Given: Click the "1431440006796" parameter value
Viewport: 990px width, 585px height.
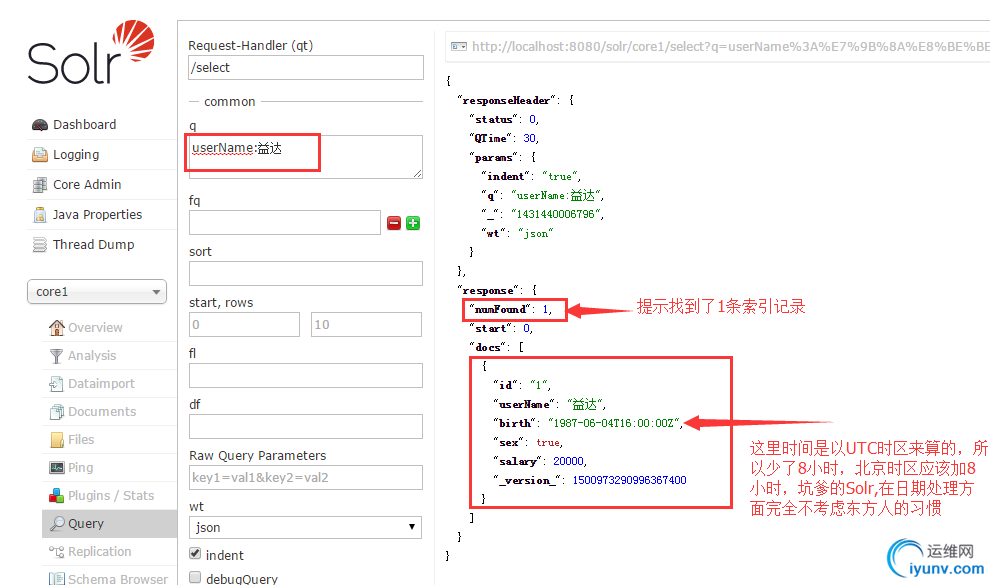Looking at the screenshot, I should pos(556,214).
